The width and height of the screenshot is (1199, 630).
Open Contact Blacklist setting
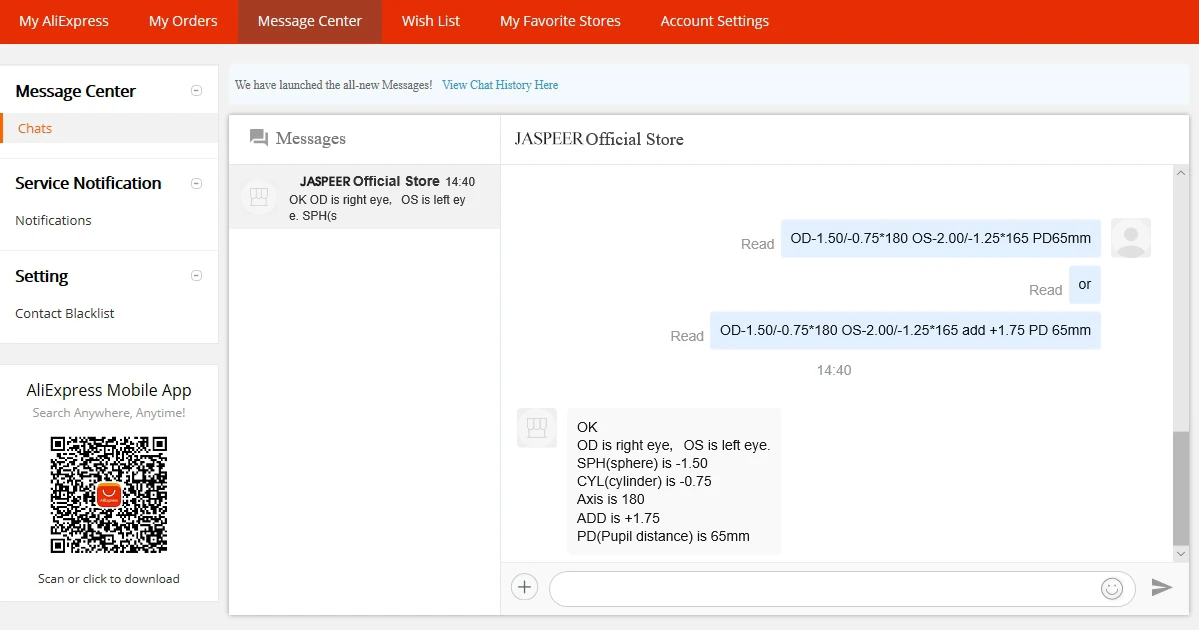pyautogui.click(x=65, y=313)
